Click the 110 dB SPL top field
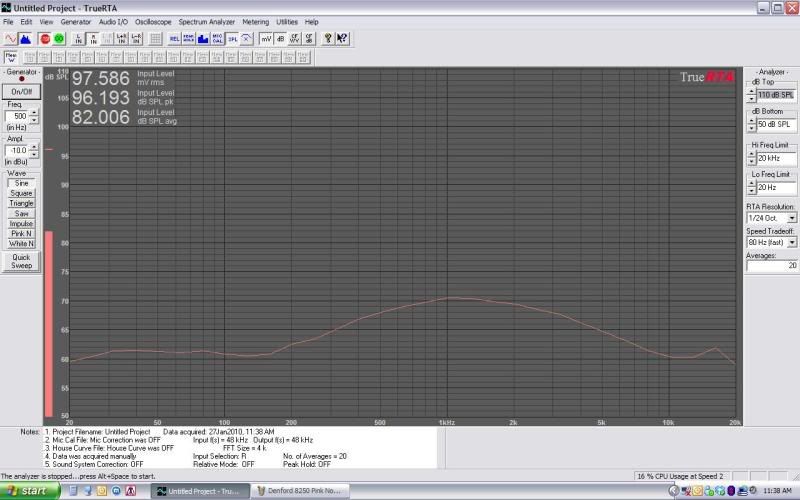 776,95
